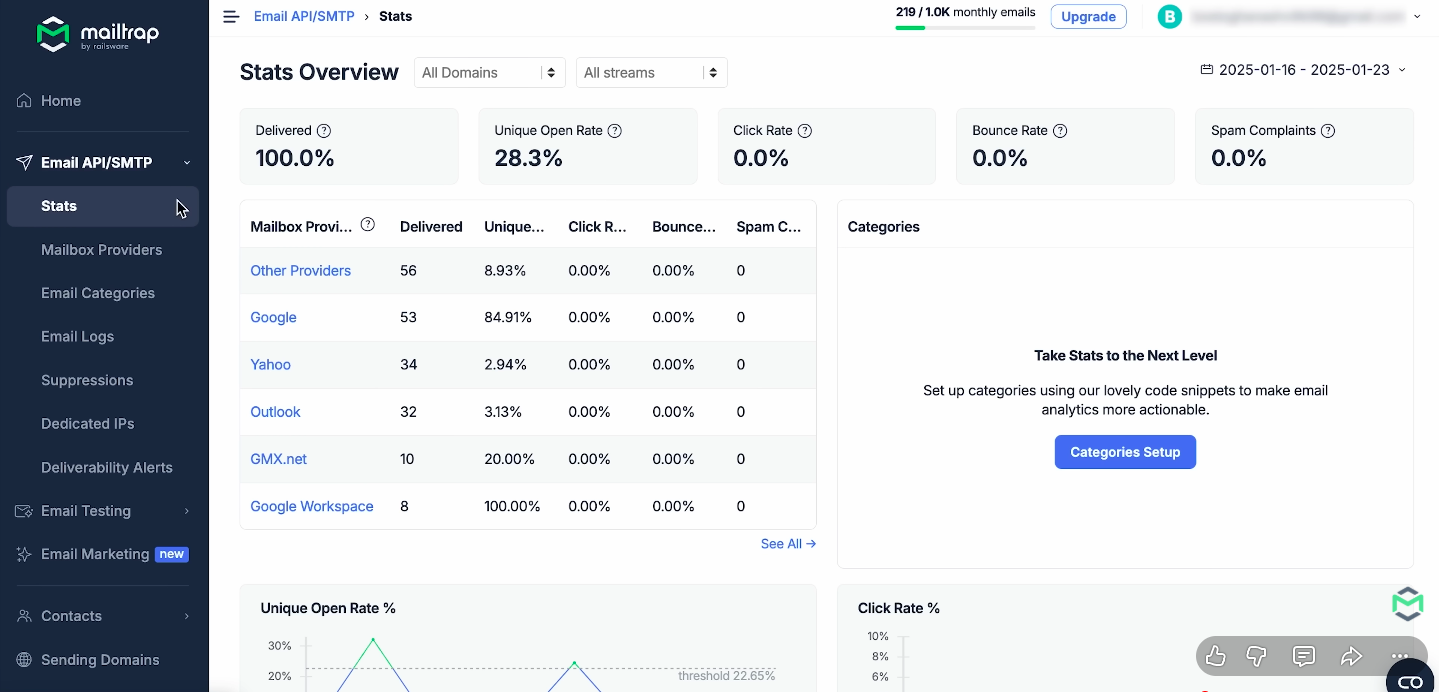Open the Other Providers link
1439x692 pixels.
pyautogui.click(x=300, y=271)
